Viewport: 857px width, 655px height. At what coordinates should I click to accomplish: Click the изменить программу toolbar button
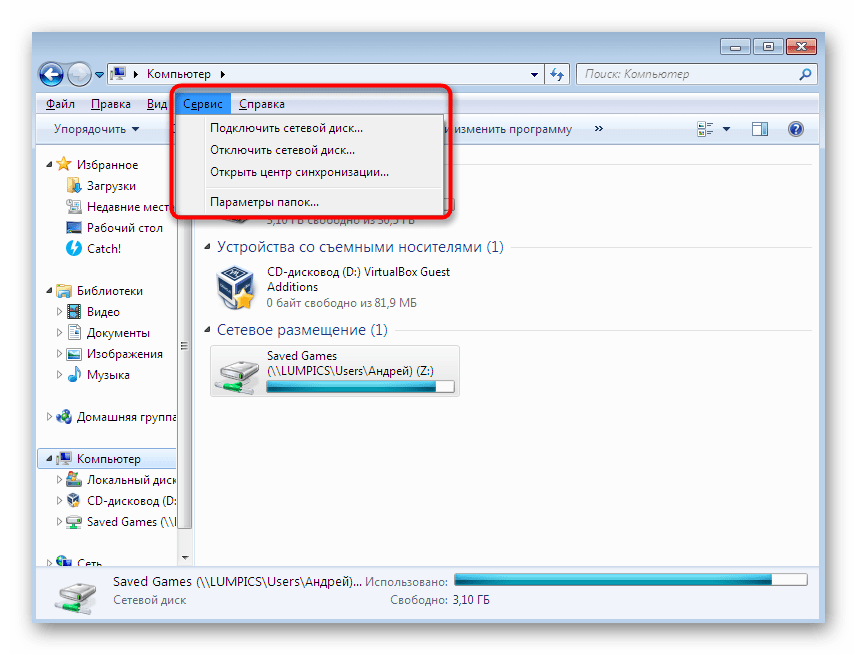513,129
